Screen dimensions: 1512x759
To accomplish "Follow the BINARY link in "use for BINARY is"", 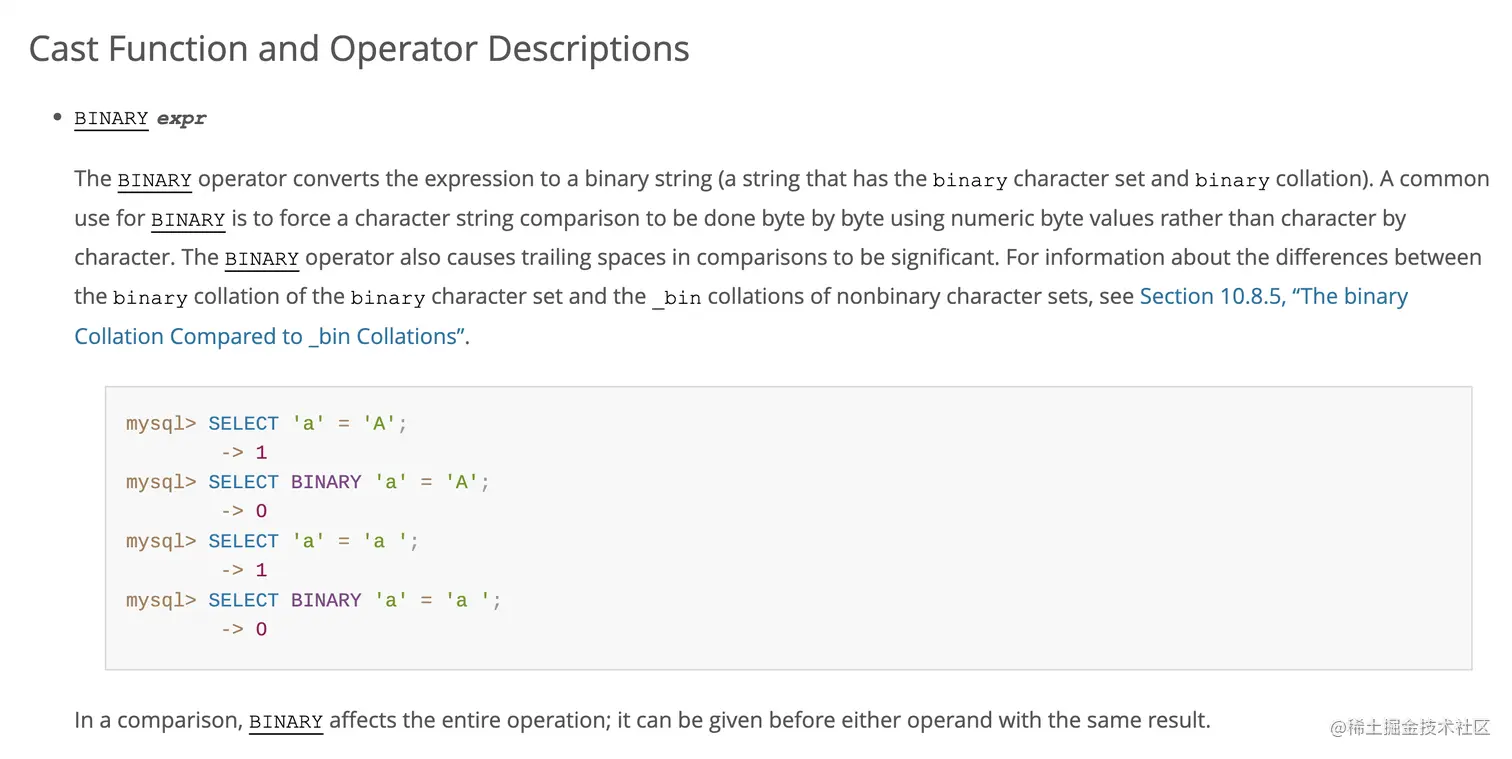I will point(188,219).
